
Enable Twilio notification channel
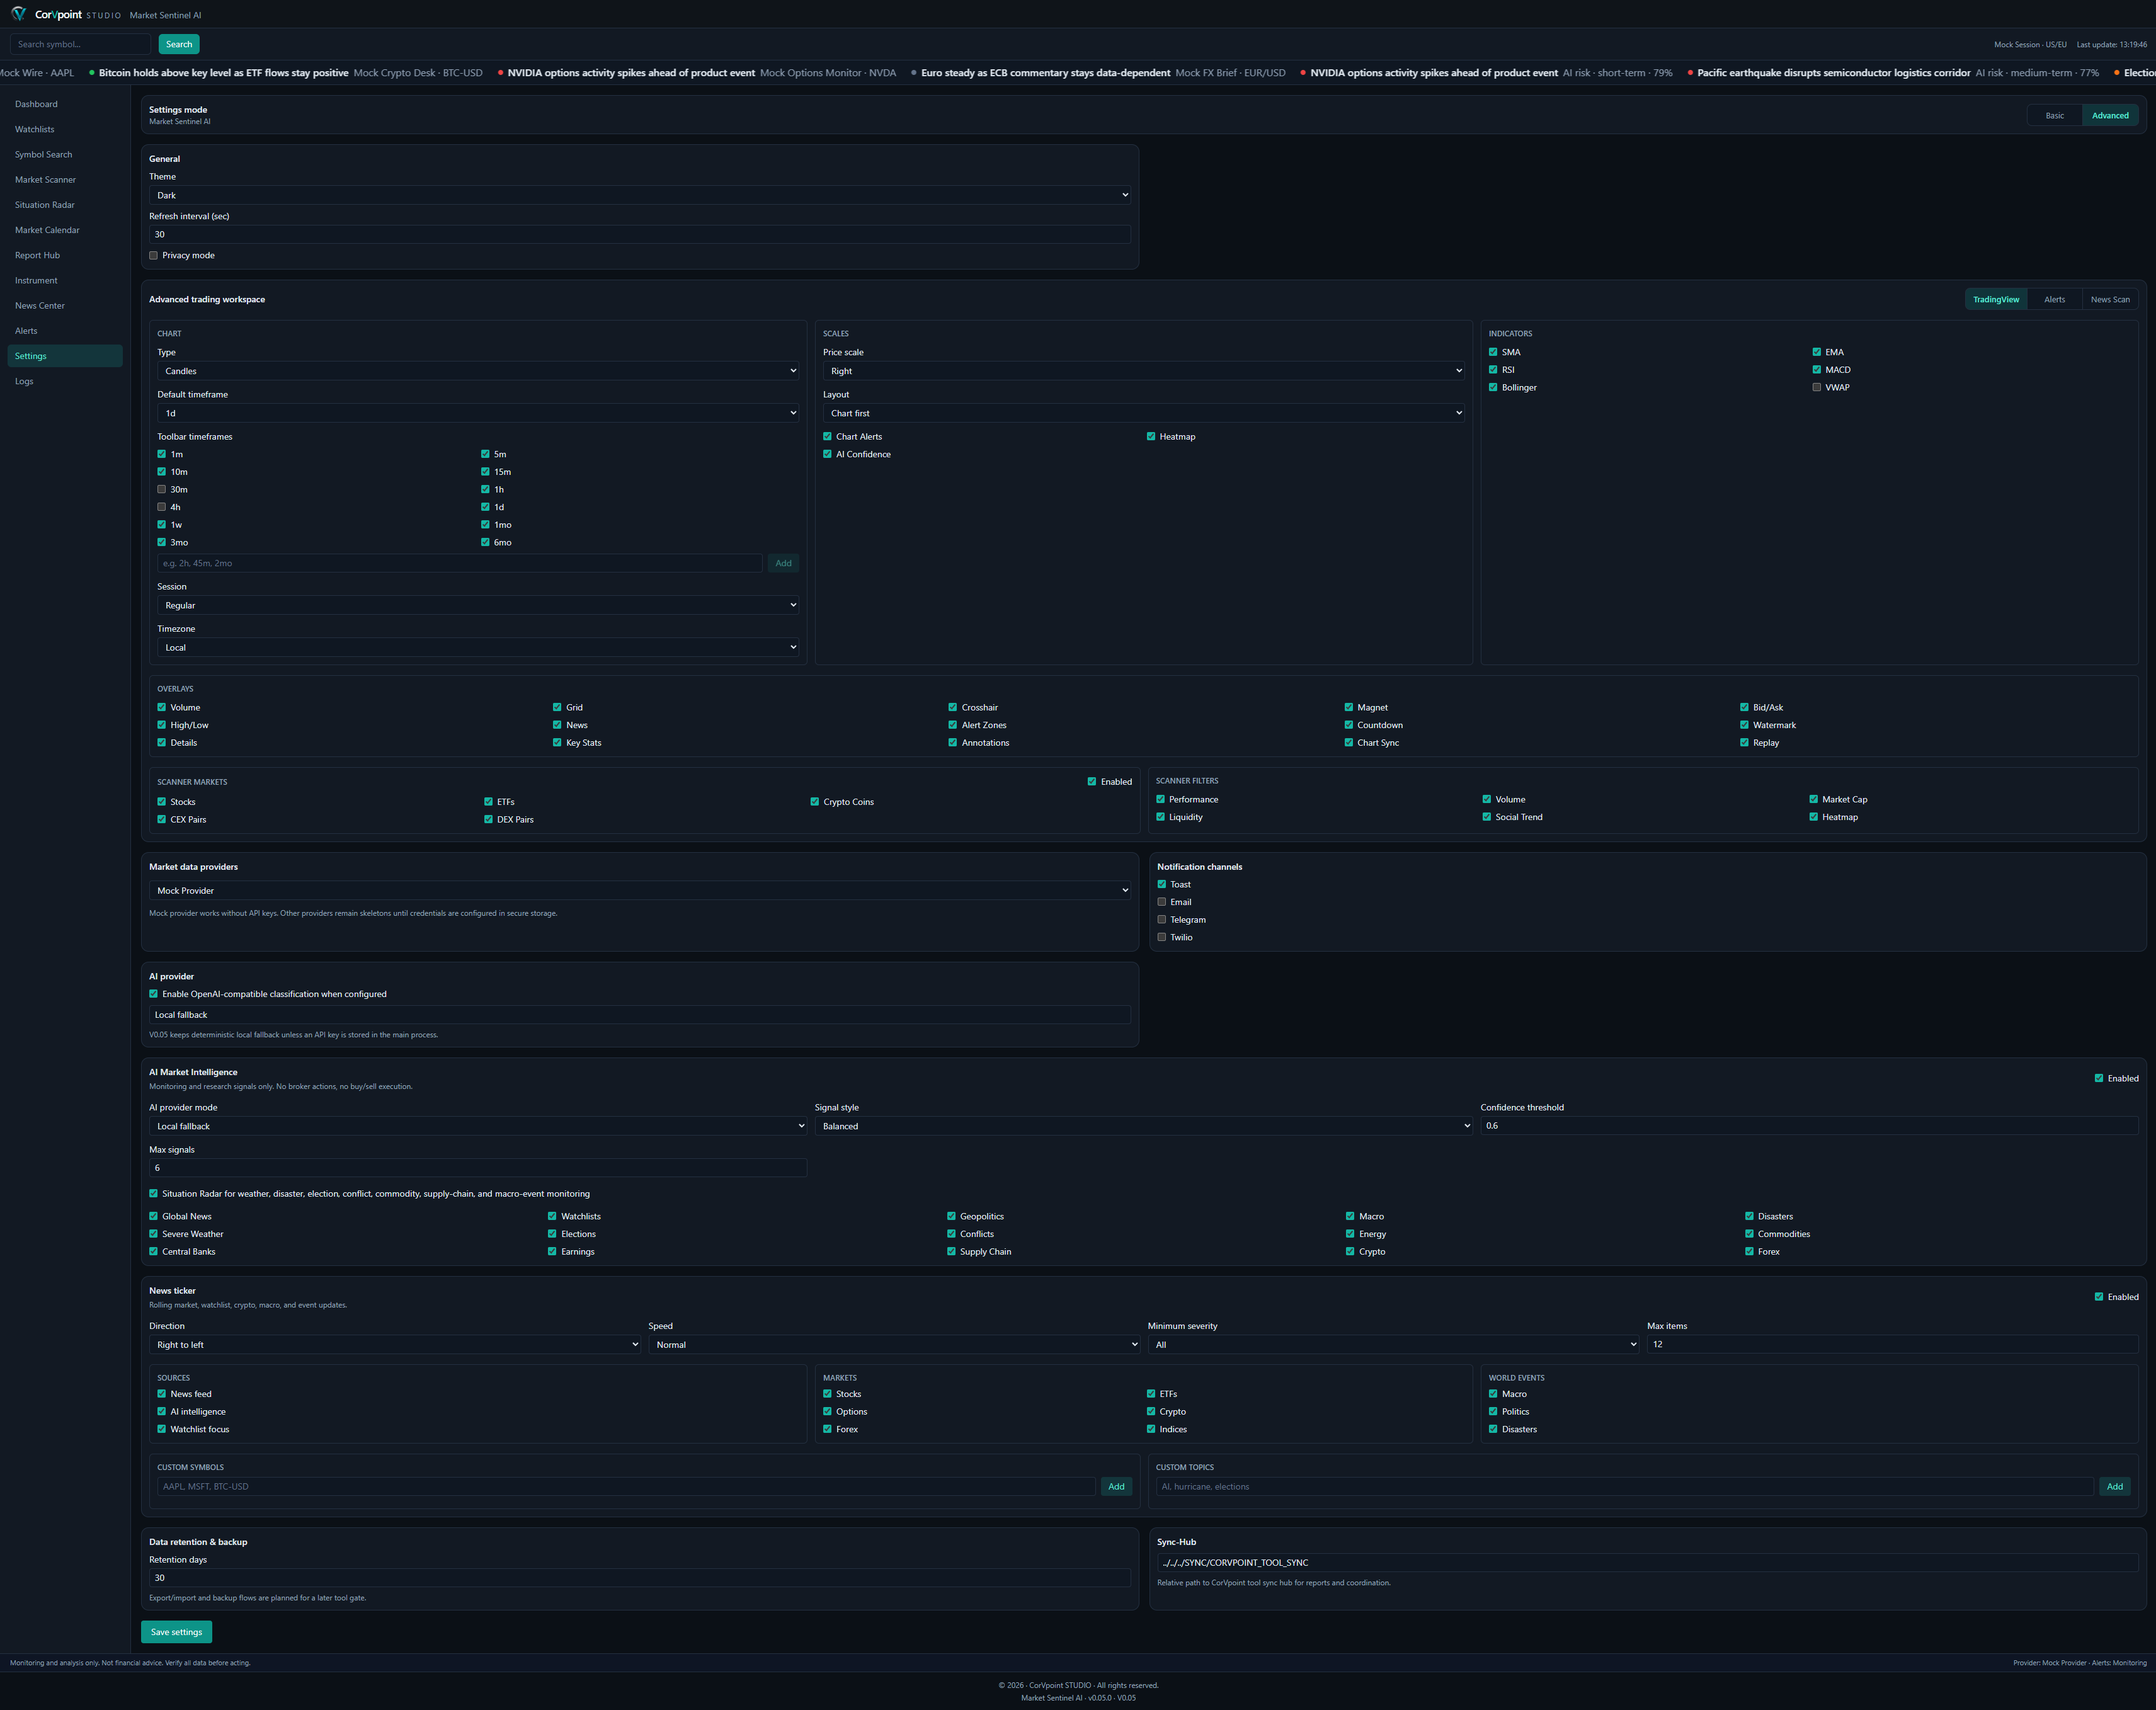1162,937
